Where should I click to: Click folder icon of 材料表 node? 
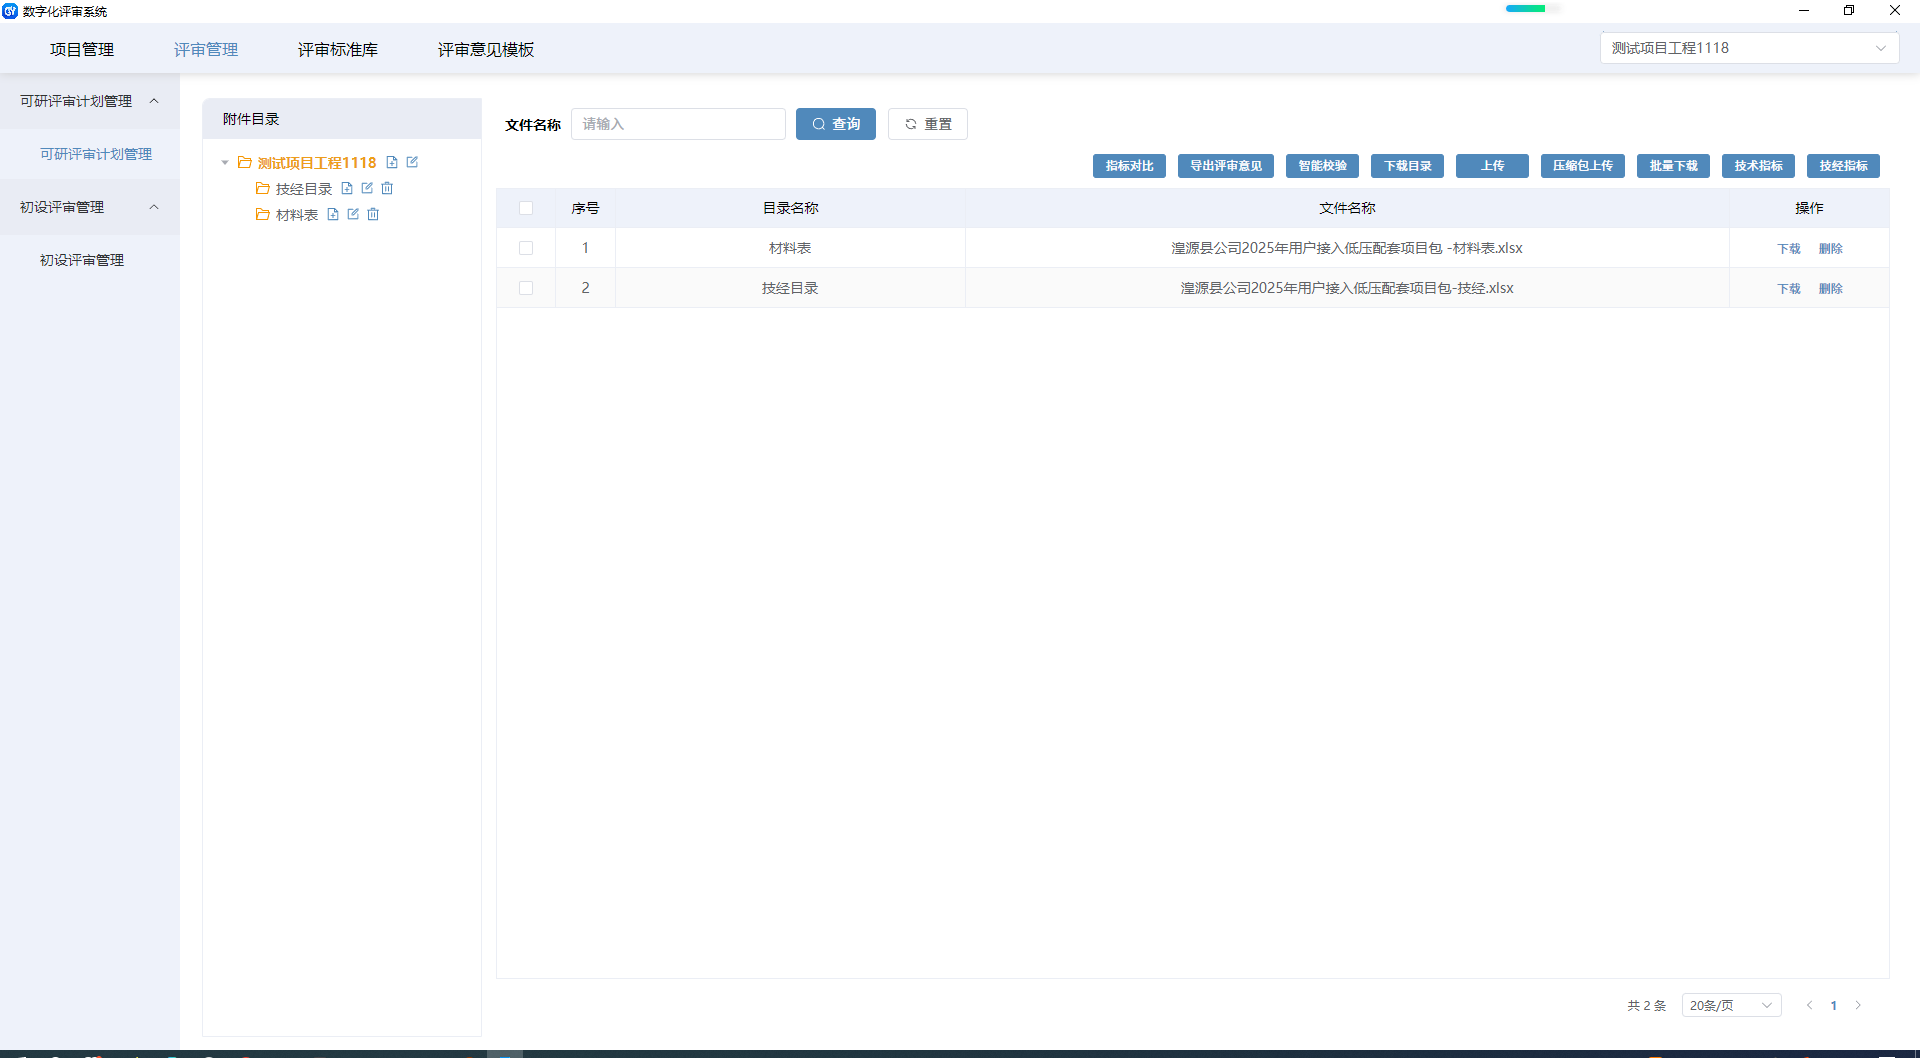pyautogui.click(x=262, y=214)
